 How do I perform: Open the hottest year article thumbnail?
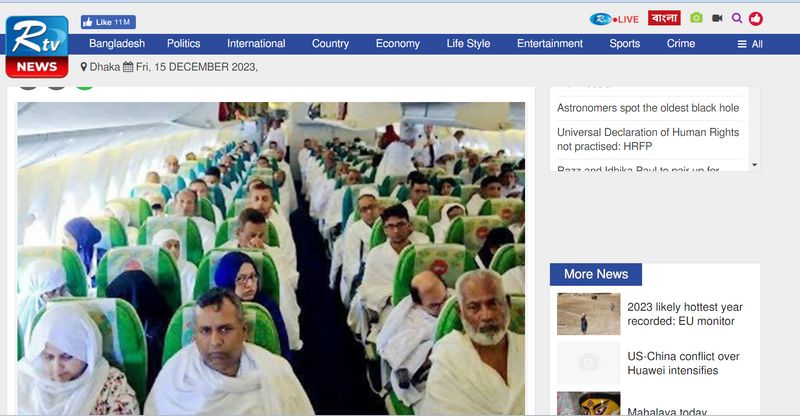point(588,314)
